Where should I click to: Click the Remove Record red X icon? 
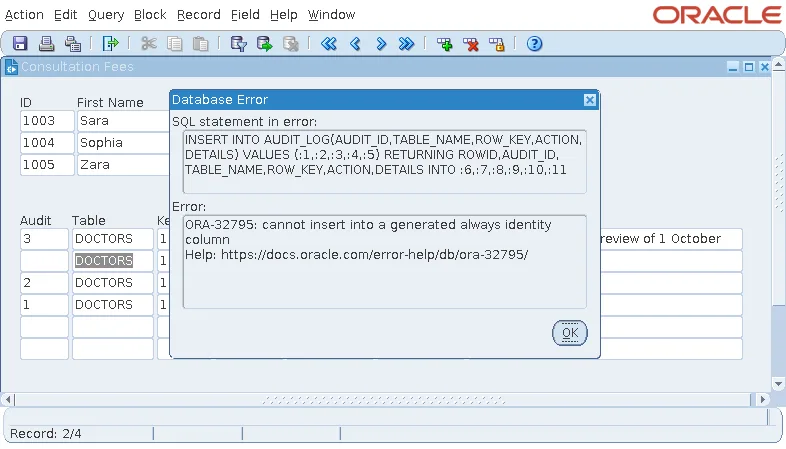(x=471, y=44)
